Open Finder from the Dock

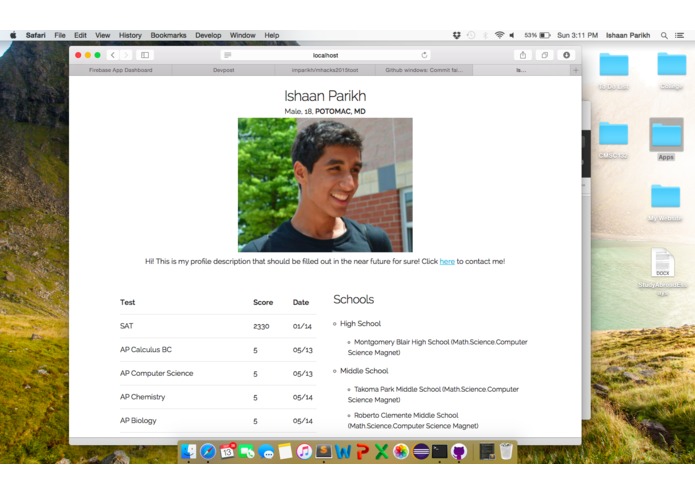(x=188, y=451)
